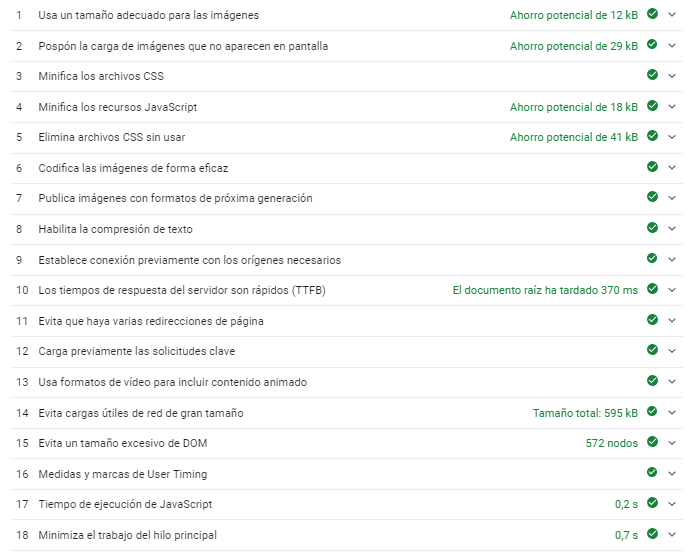Click Publica imágenes con formatos de próxima generación

(x=175, y=198)
